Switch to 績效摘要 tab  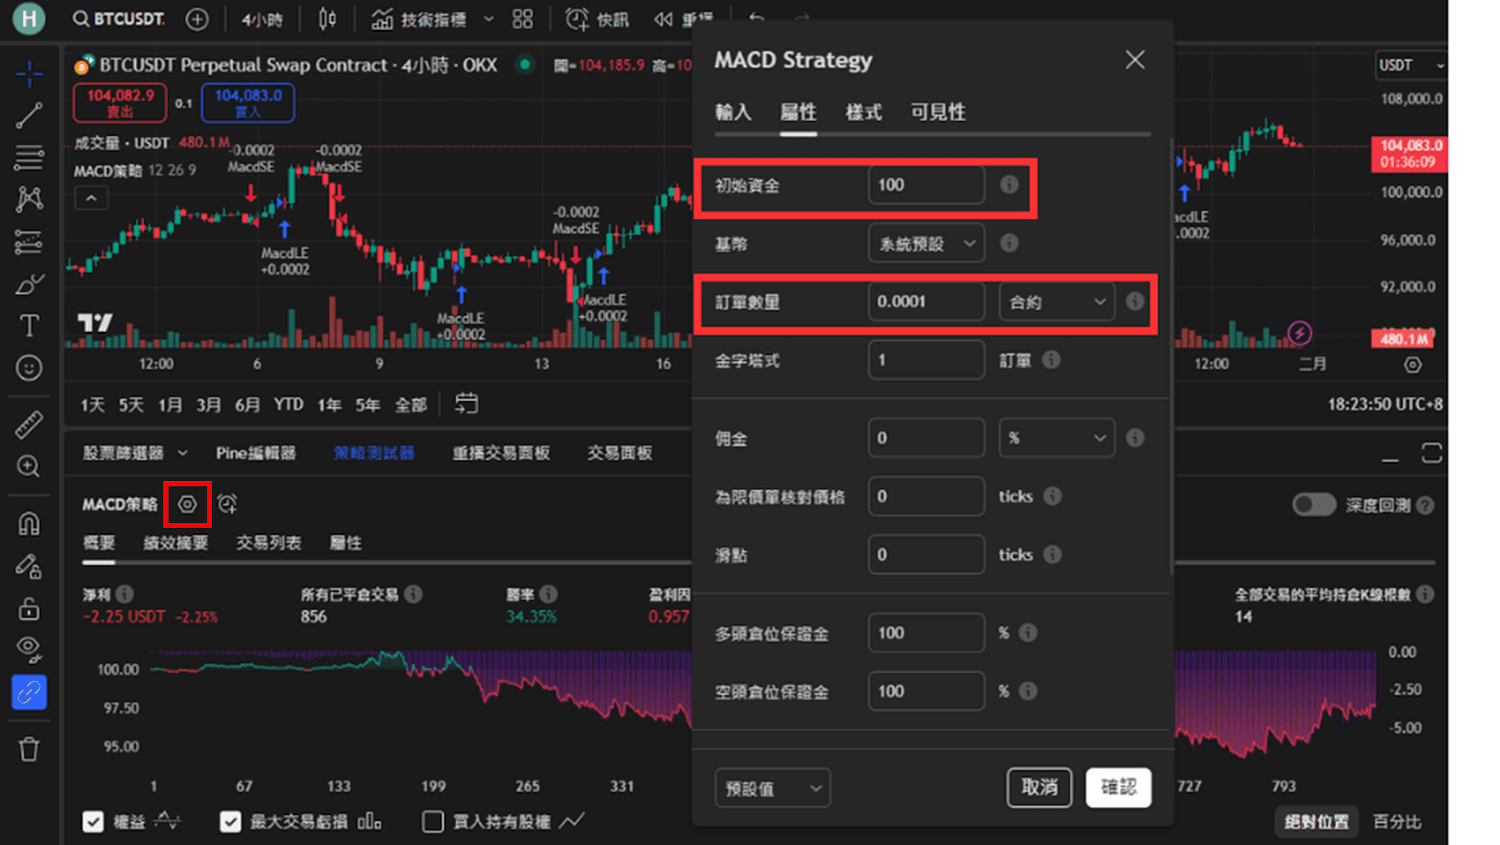pyautogui.click(x=176, y=543)
